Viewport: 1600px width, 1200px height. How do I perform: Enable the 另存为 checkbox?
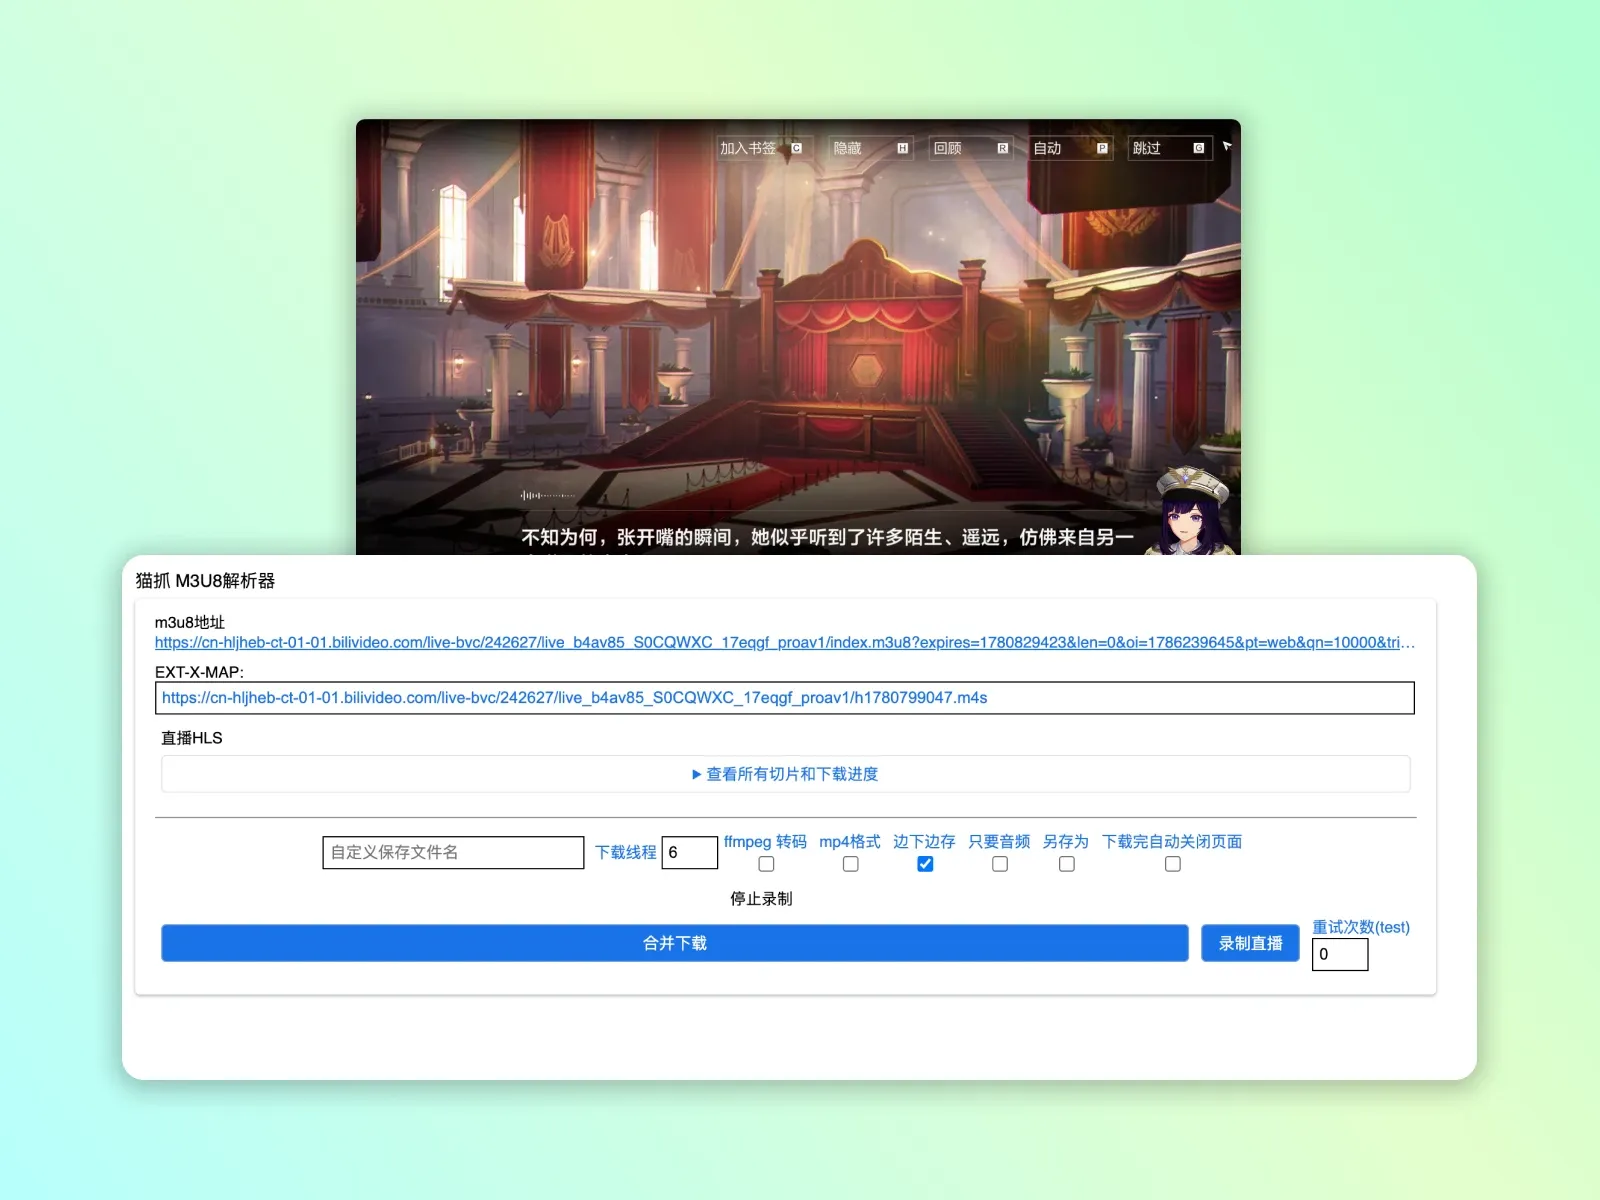[1067, 864]
